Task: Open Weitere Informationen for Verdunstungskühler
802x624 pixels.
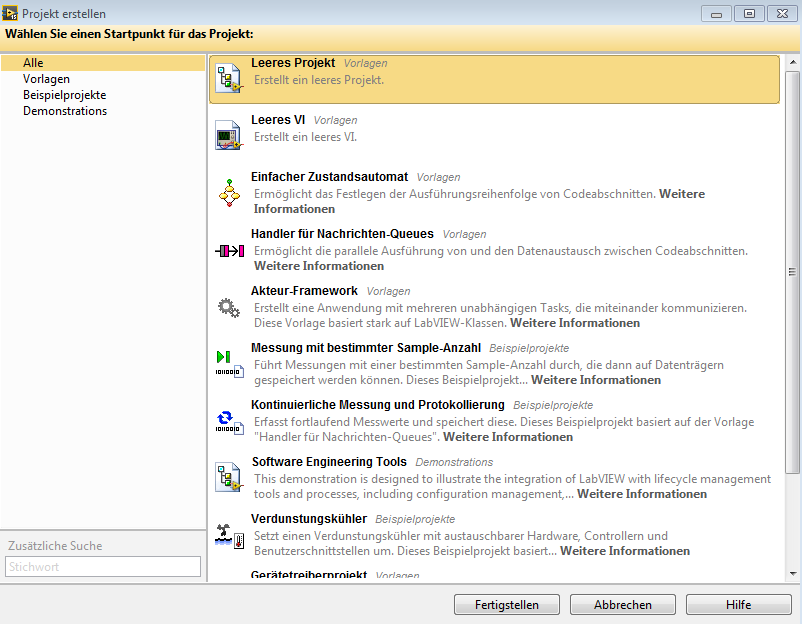Action: pos(625,551)
